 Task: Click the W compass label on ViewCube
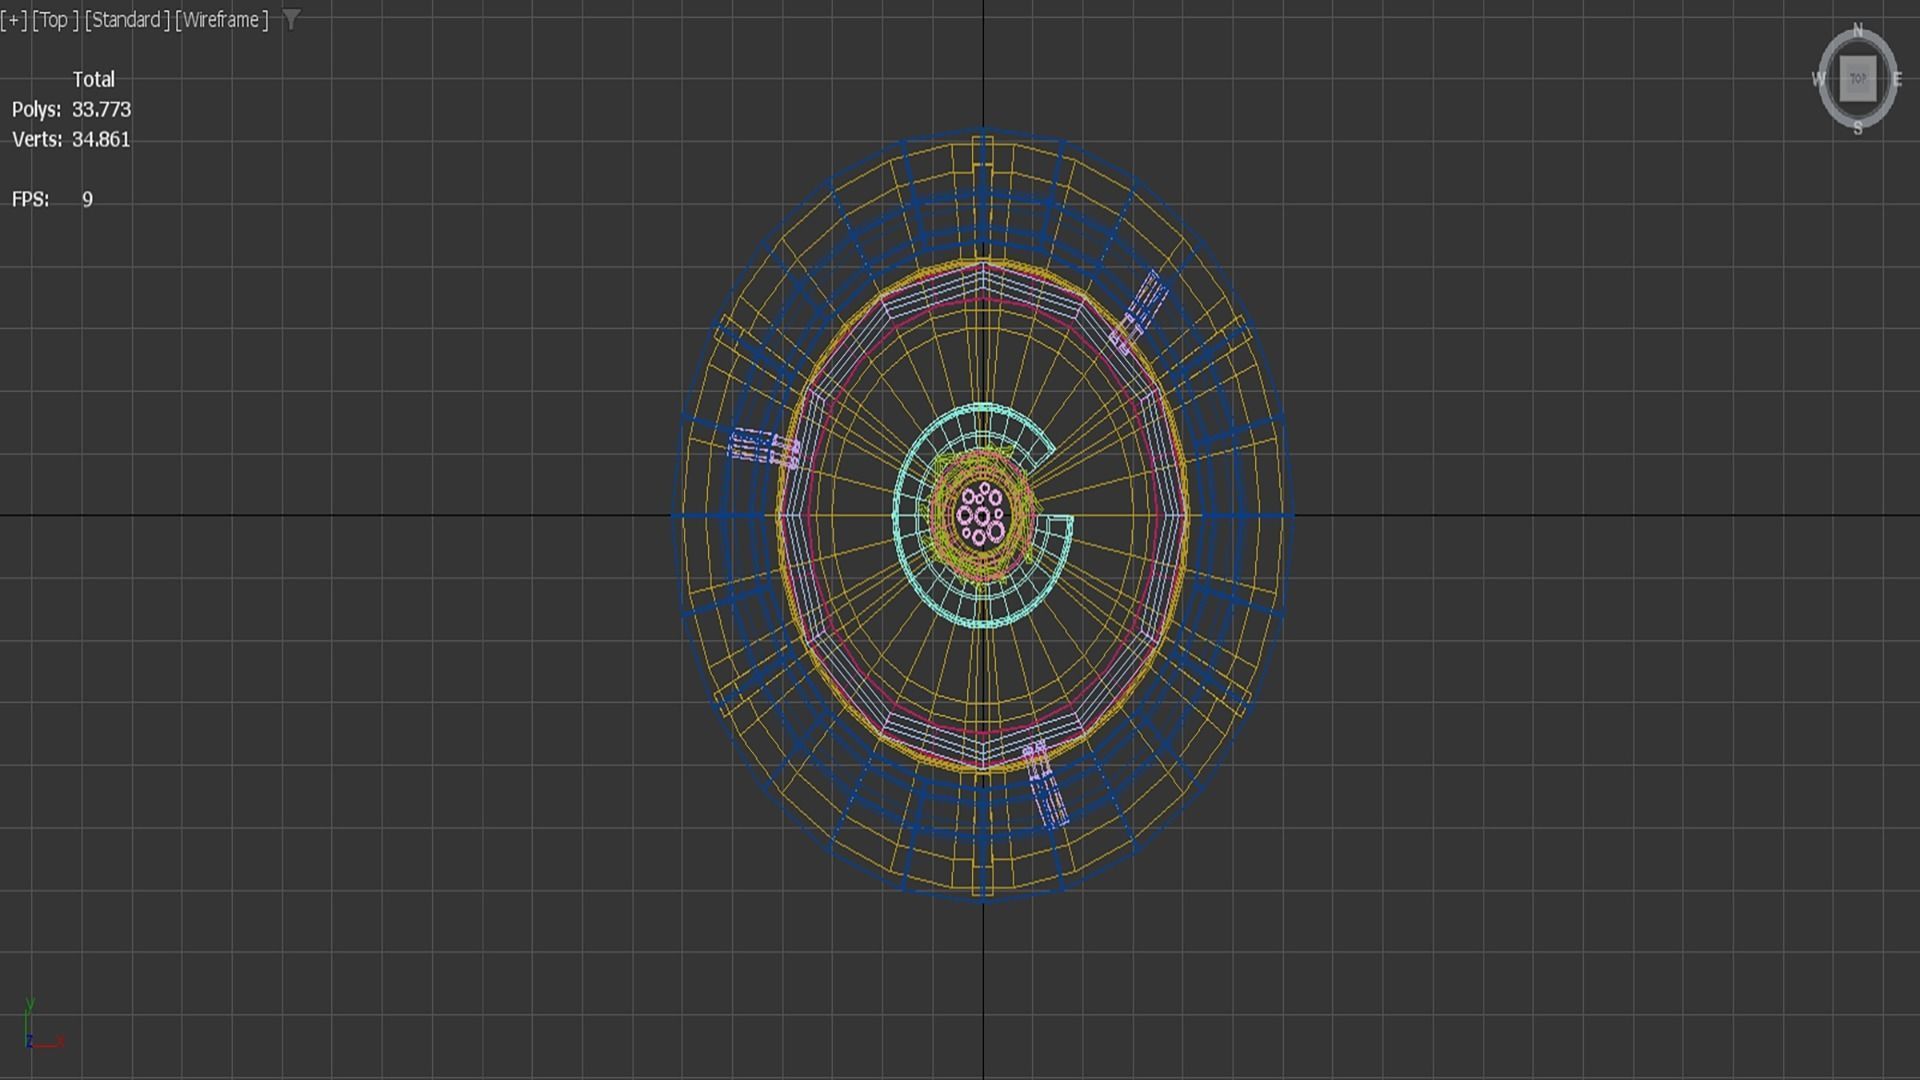1819,79
